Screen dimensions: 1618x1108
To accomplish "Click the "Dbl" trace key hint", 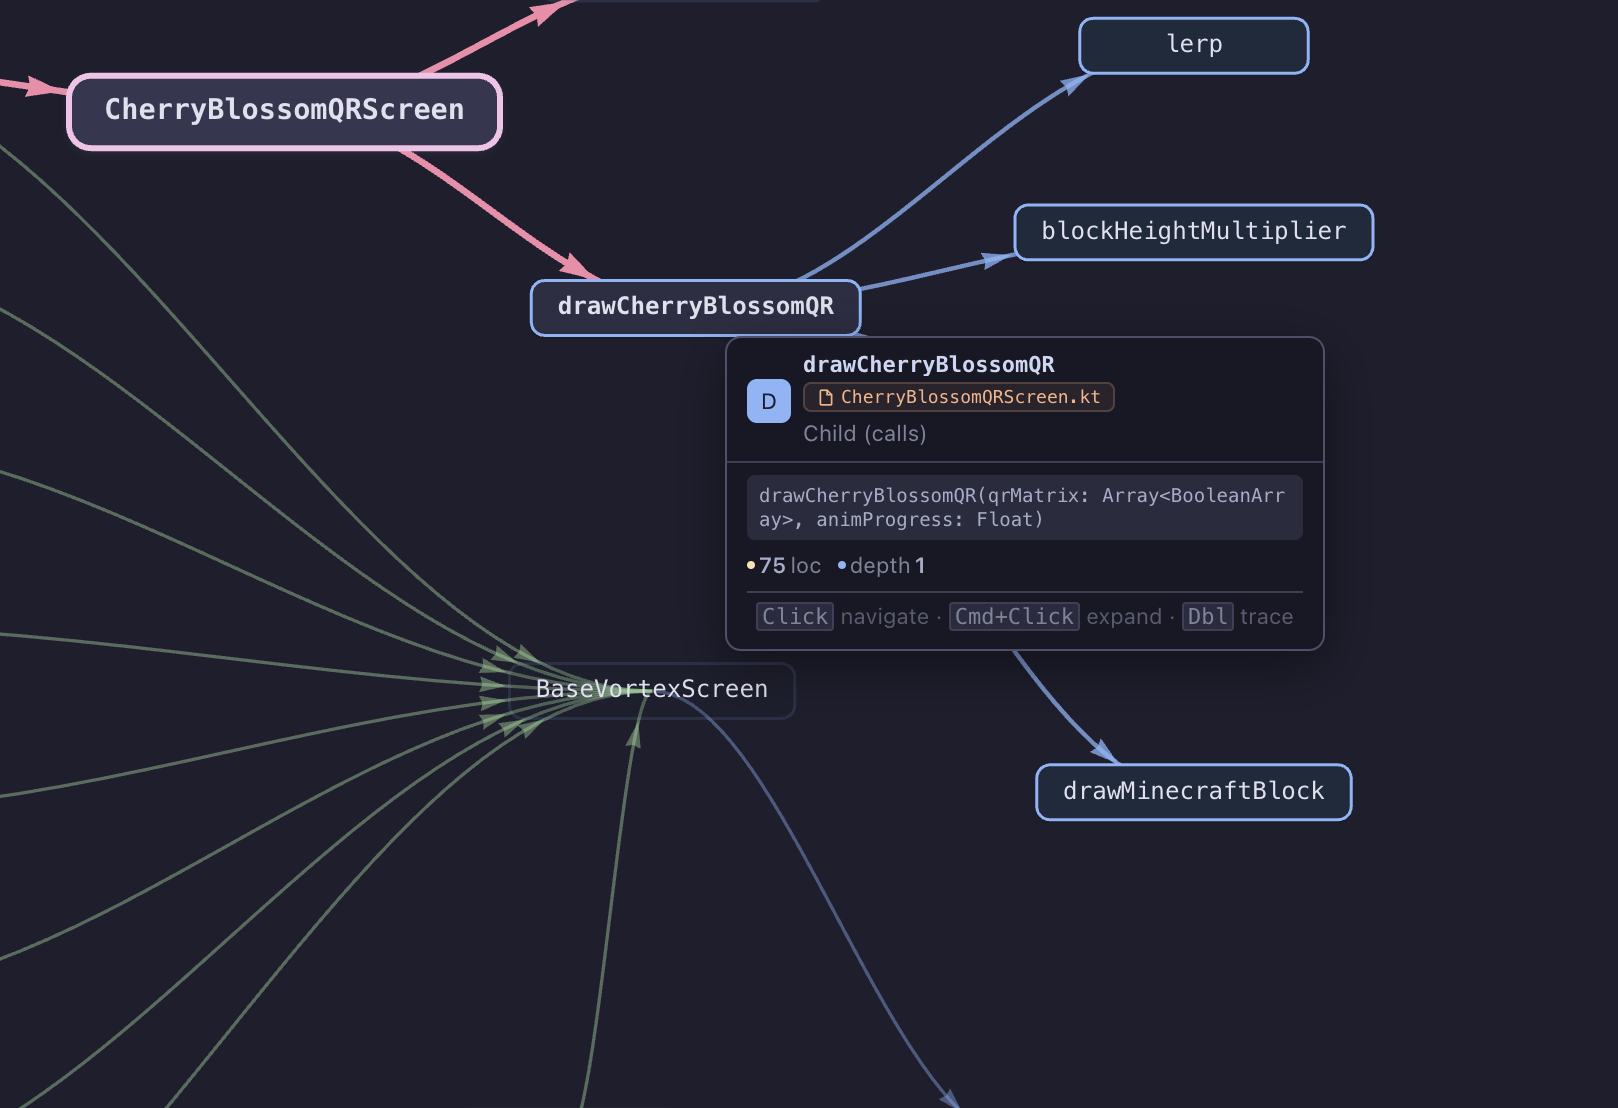I will 1207,617.
